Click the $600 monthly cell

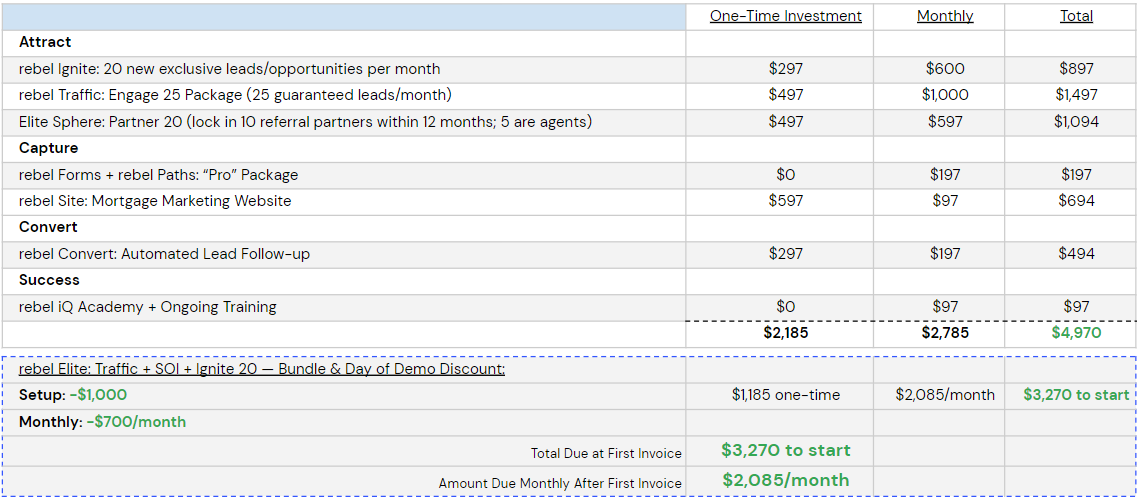click(945, 69)
